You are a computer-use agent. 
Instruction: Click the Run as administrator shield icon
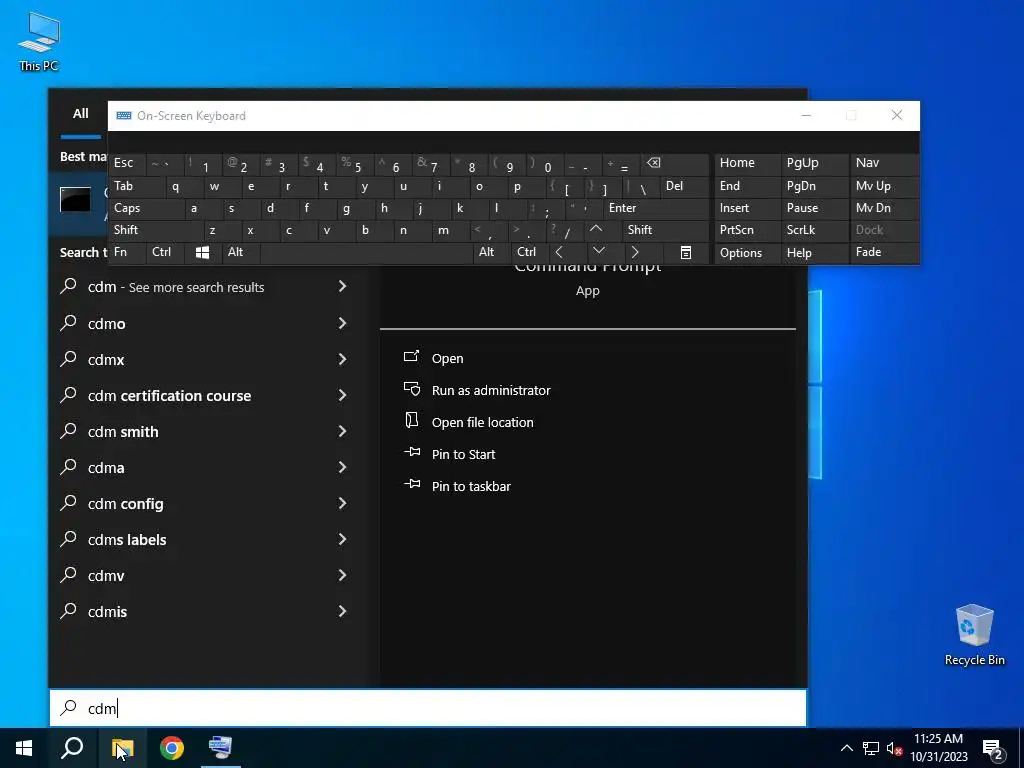click(411, 389)
